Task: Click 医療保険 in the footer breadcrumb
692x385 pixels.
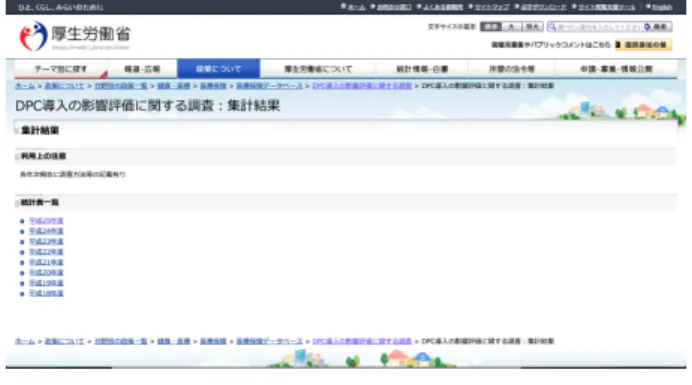Action: pos(213,341)
